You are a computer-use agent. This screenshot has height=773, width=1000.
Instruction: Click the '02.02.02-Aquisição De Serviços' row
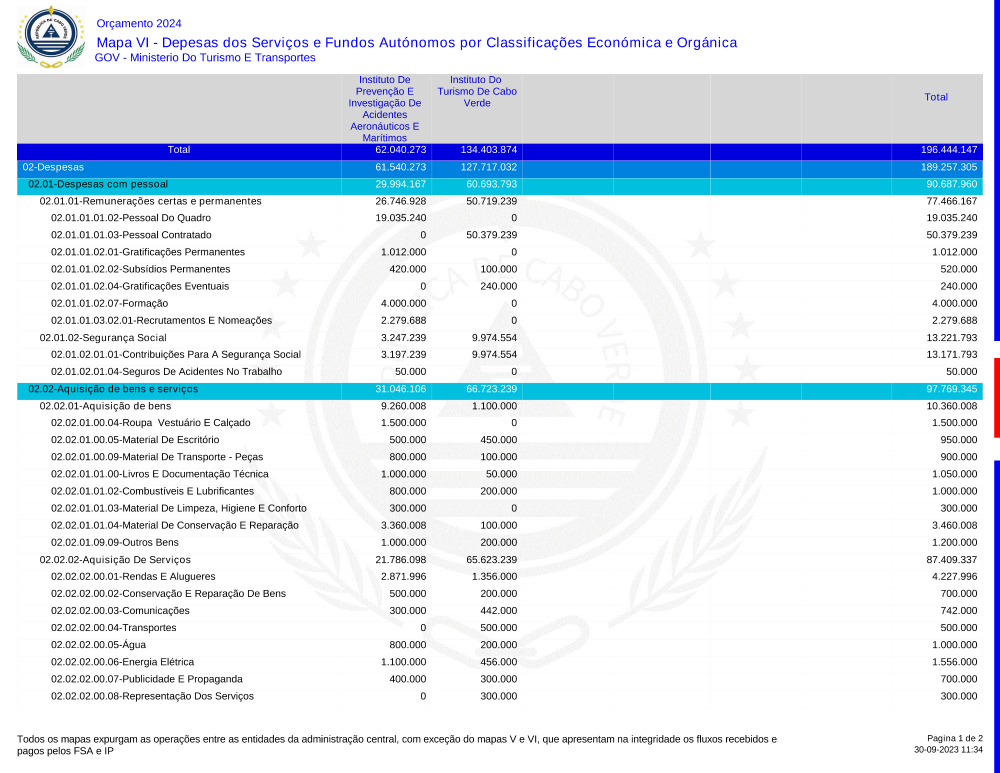115,559
